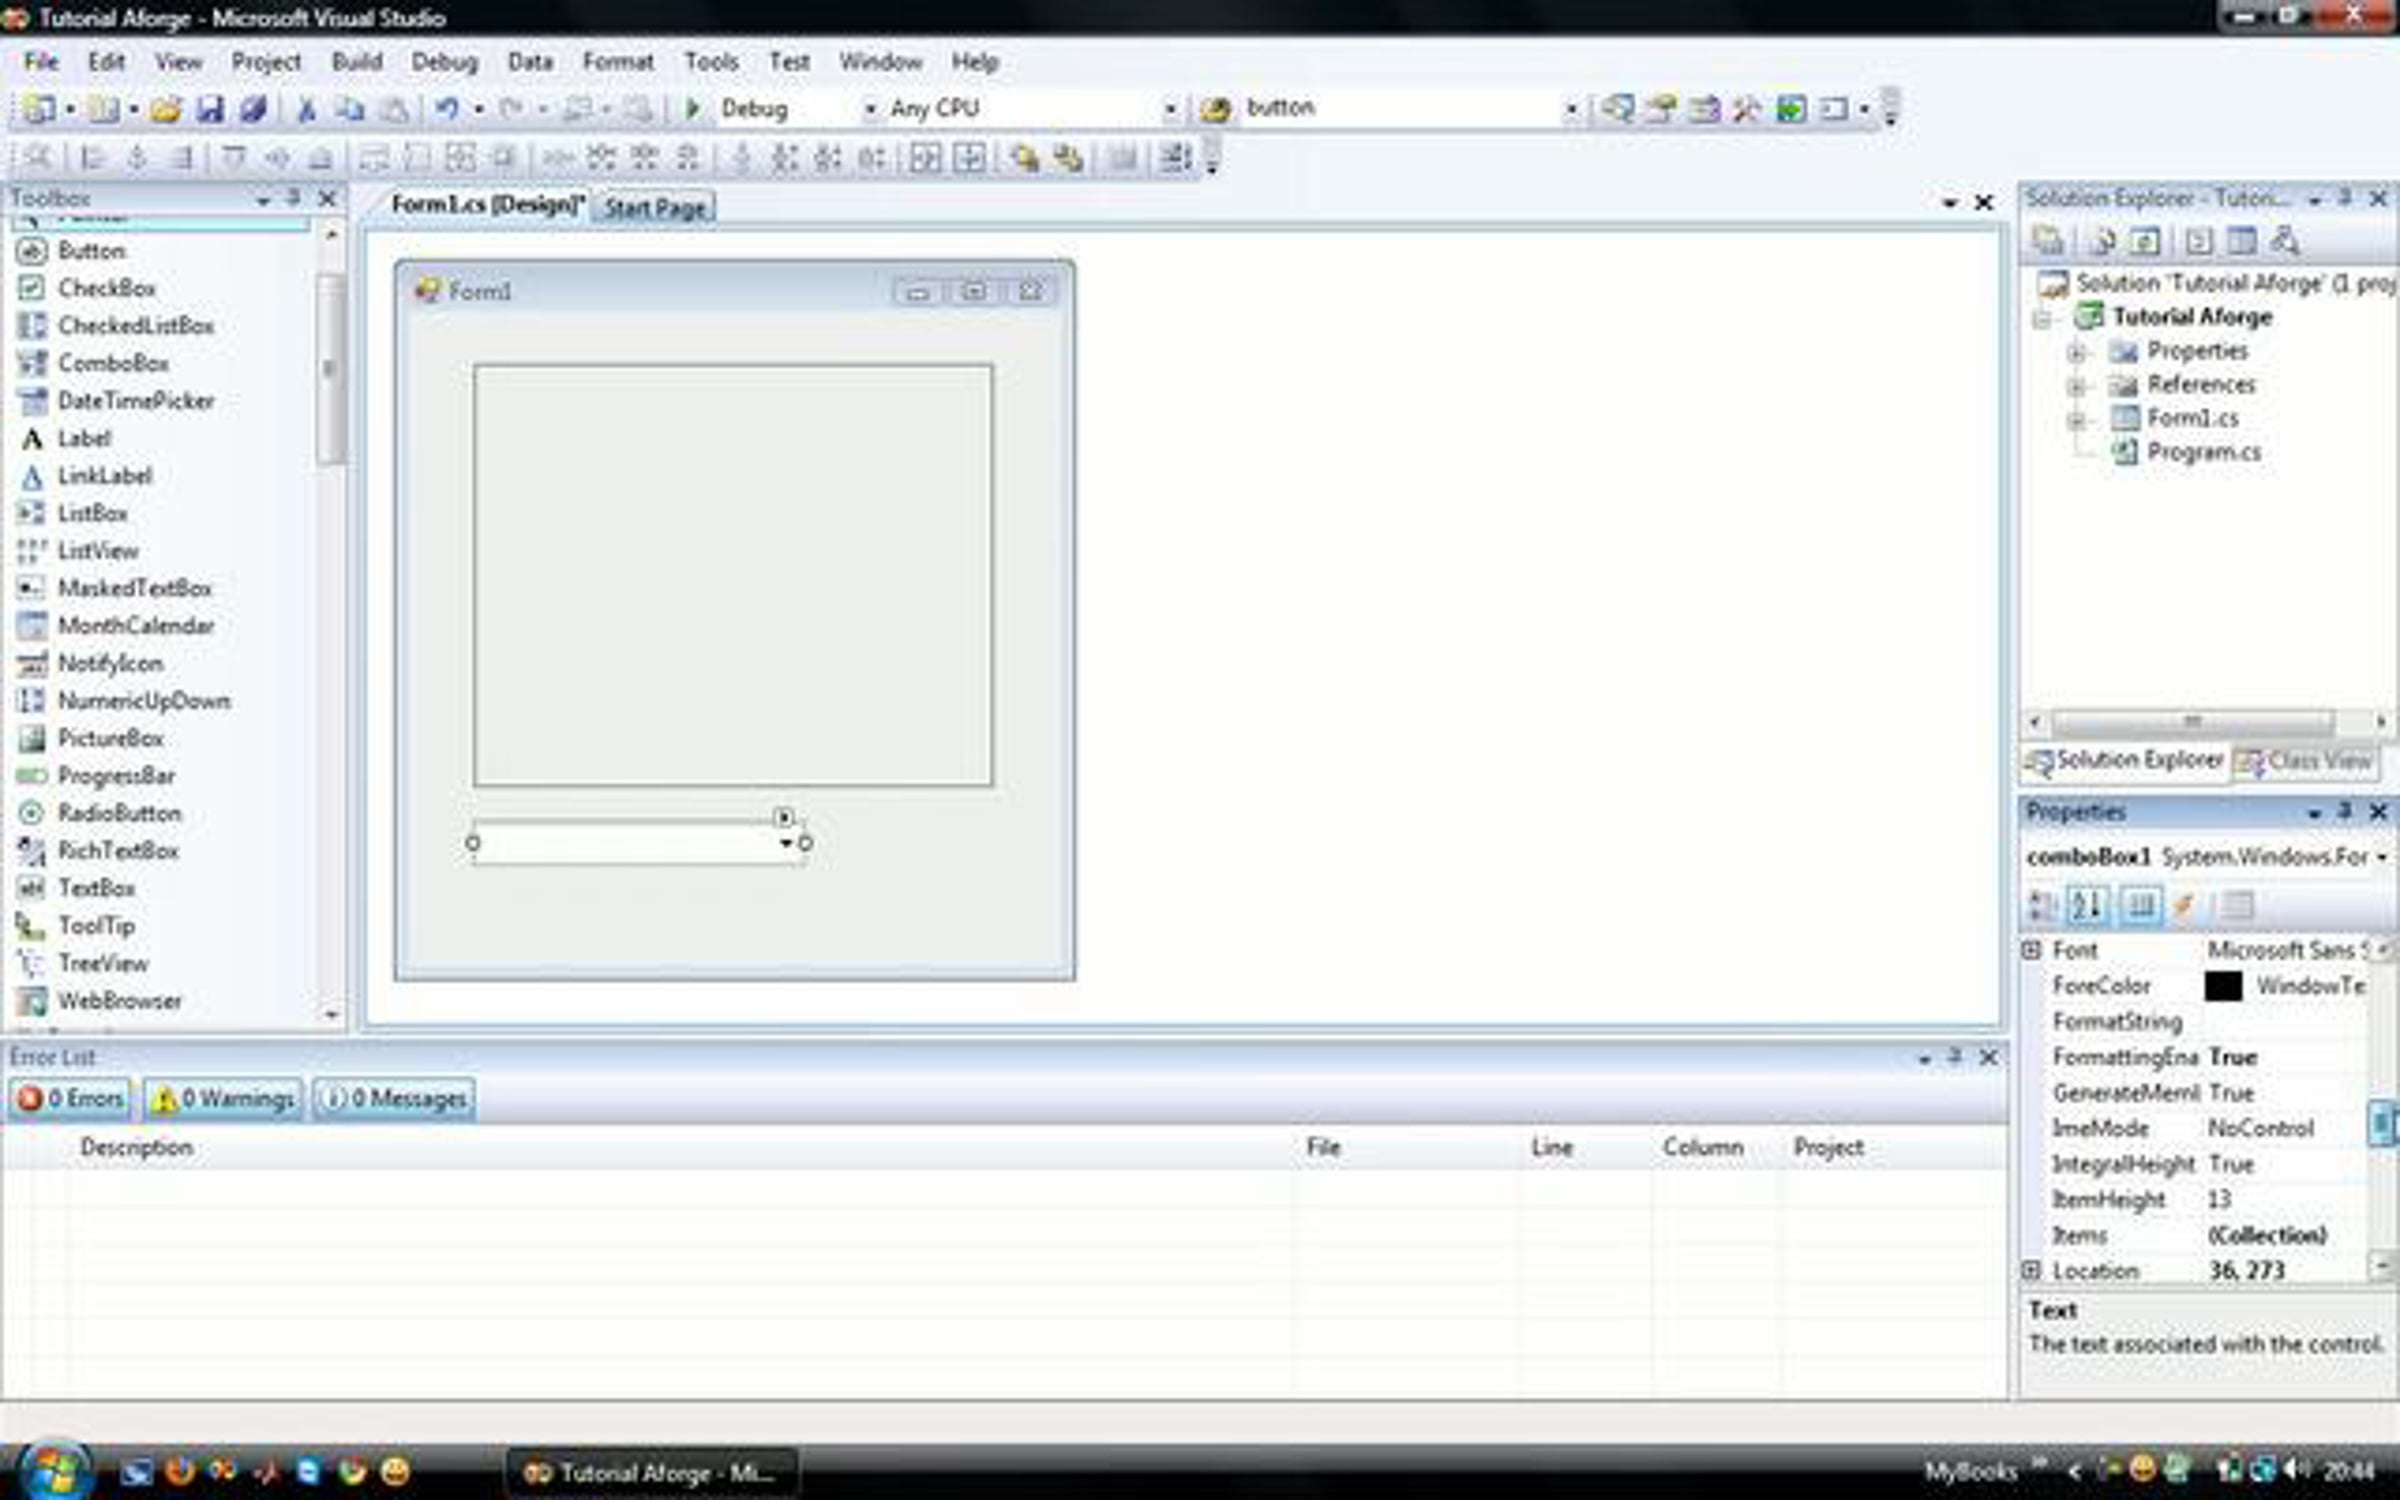2400x1500 pixels.
Task: Toggle the 0 Errors filter button
Action: coord(70,1098)
